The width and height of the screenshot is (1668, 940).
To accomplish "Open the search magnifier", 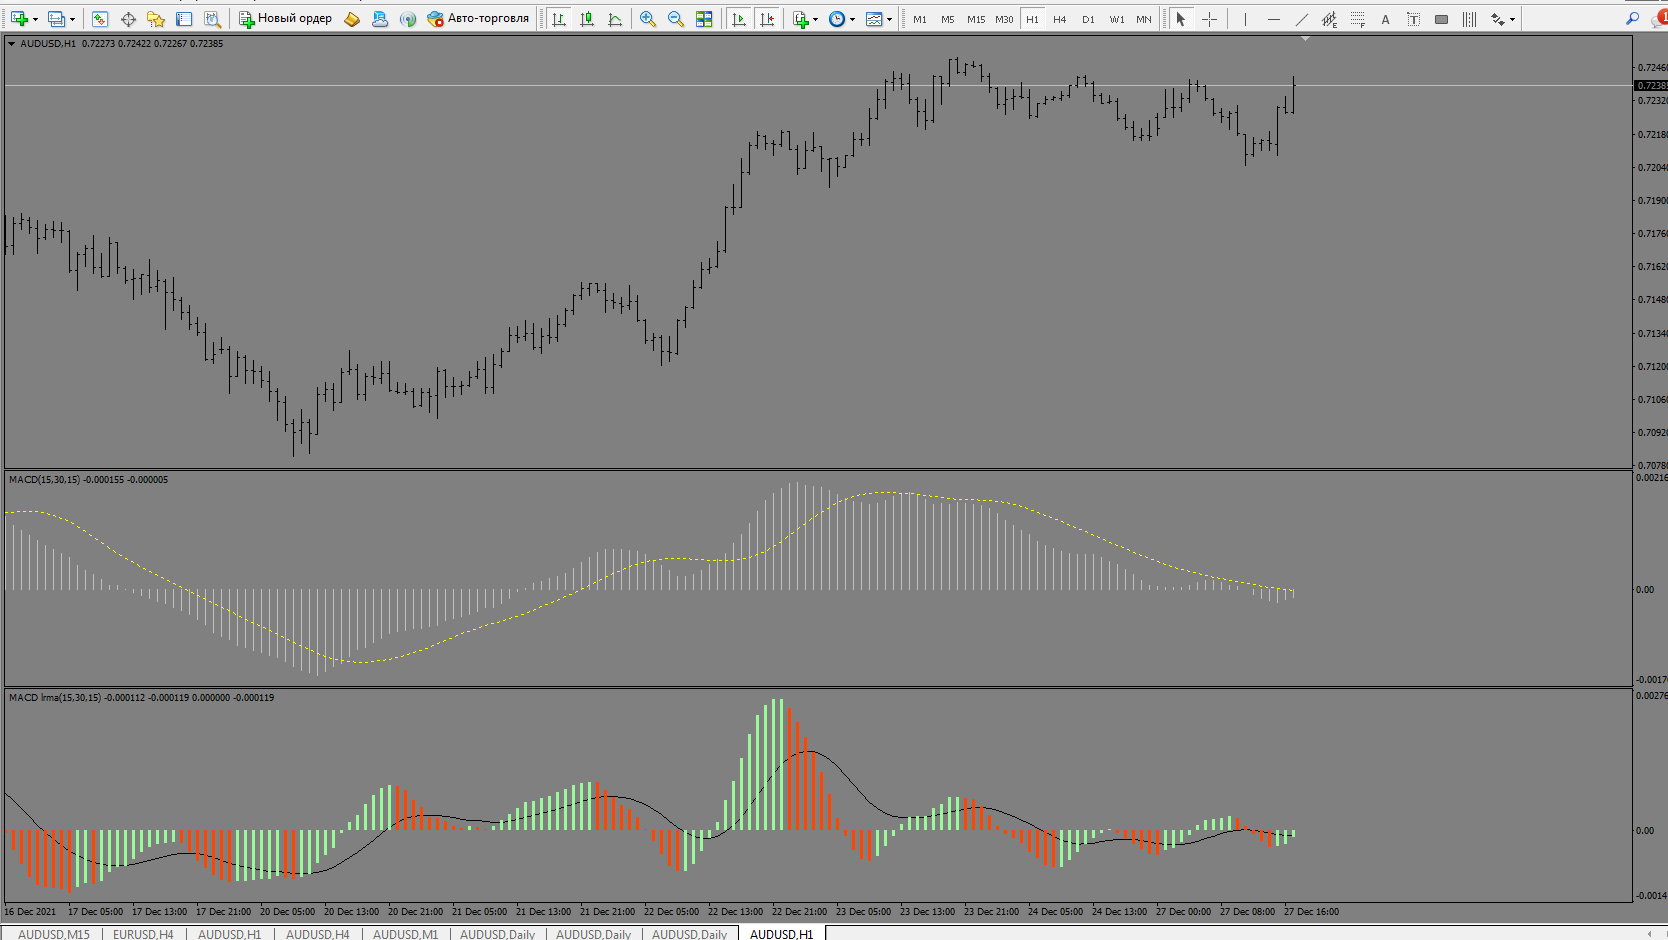I will 1632,19.
